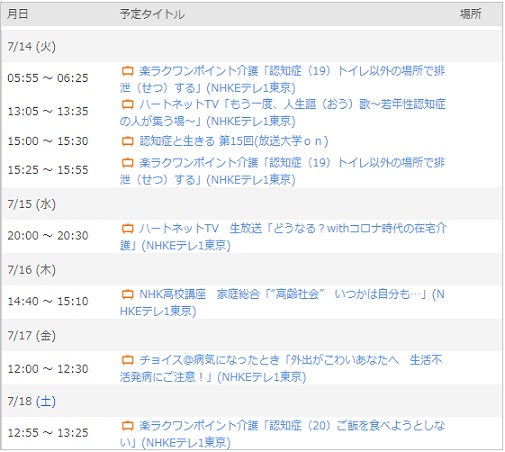Click TV icon beside the 13:05 ハートネットTV entry
Viewport: 505px width, 452px height.
coord(127,104)
